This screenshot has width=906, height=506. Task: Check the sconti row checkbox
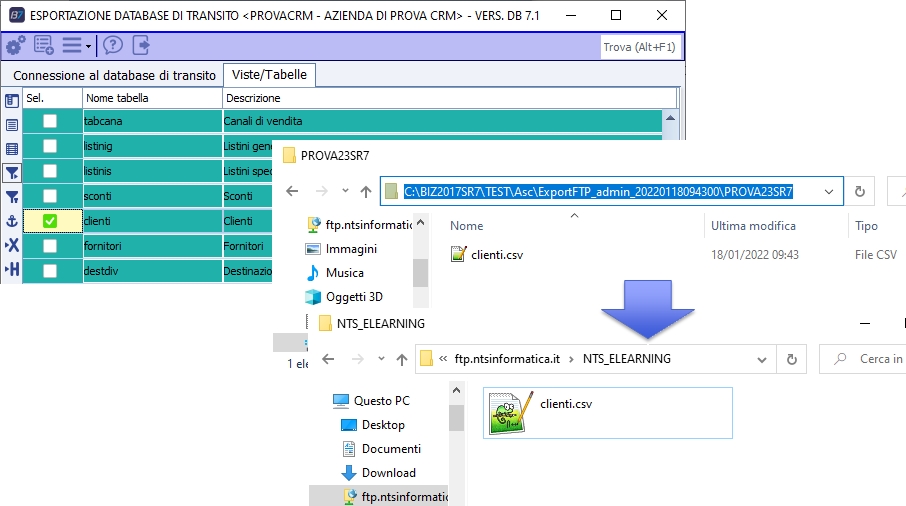50,196
